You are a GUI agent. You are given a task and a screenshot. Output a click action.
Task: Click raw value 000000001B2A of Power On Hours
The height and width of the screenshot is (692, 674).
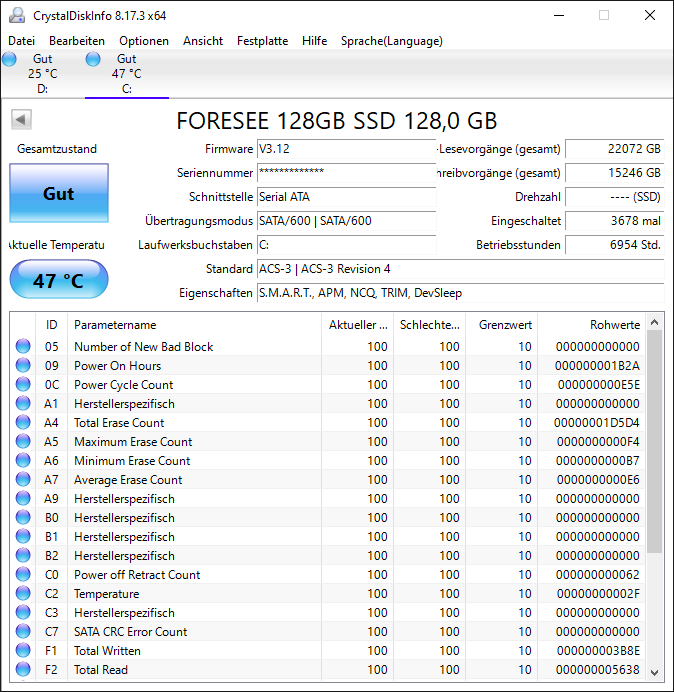click(x=597, y=366)
